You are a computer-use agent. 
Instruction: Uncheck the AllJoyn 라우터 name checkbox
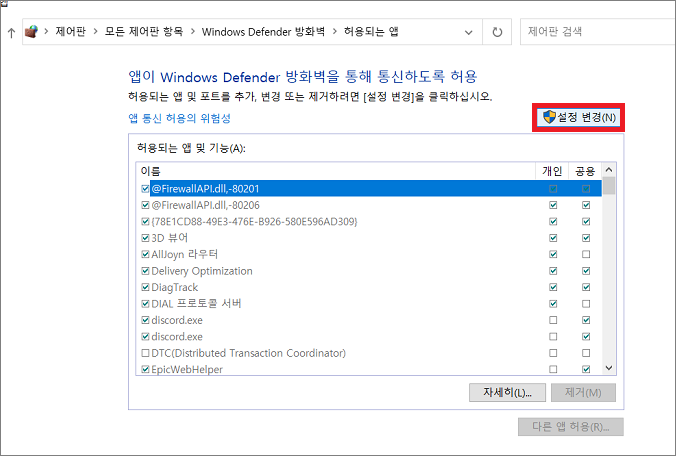tap(145, 254)
